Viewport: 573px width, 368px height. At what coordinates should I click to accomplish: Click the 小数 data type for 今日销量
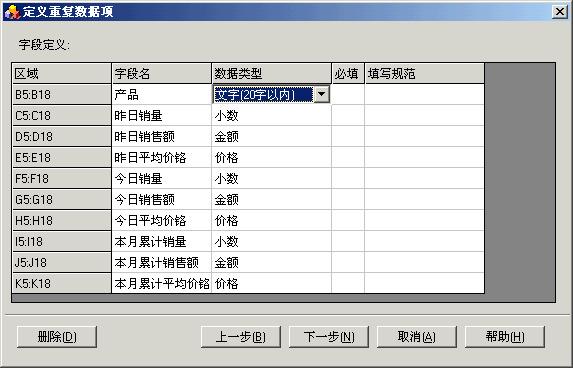click(x=272, y=178)
